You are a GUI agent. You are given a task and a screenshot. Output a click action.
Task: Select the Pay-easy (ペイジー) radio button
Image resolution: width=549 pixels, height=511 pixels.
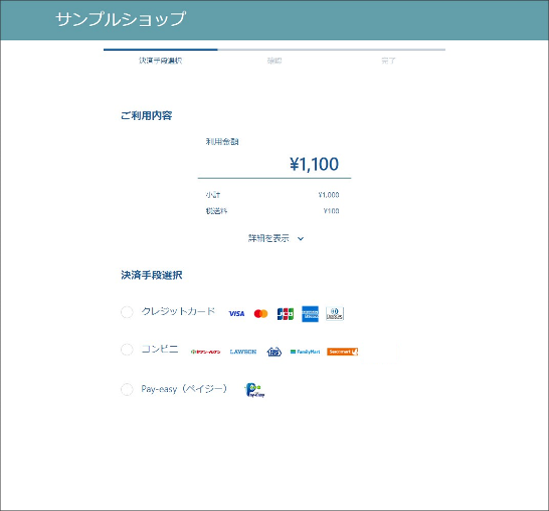pos(127,389)
